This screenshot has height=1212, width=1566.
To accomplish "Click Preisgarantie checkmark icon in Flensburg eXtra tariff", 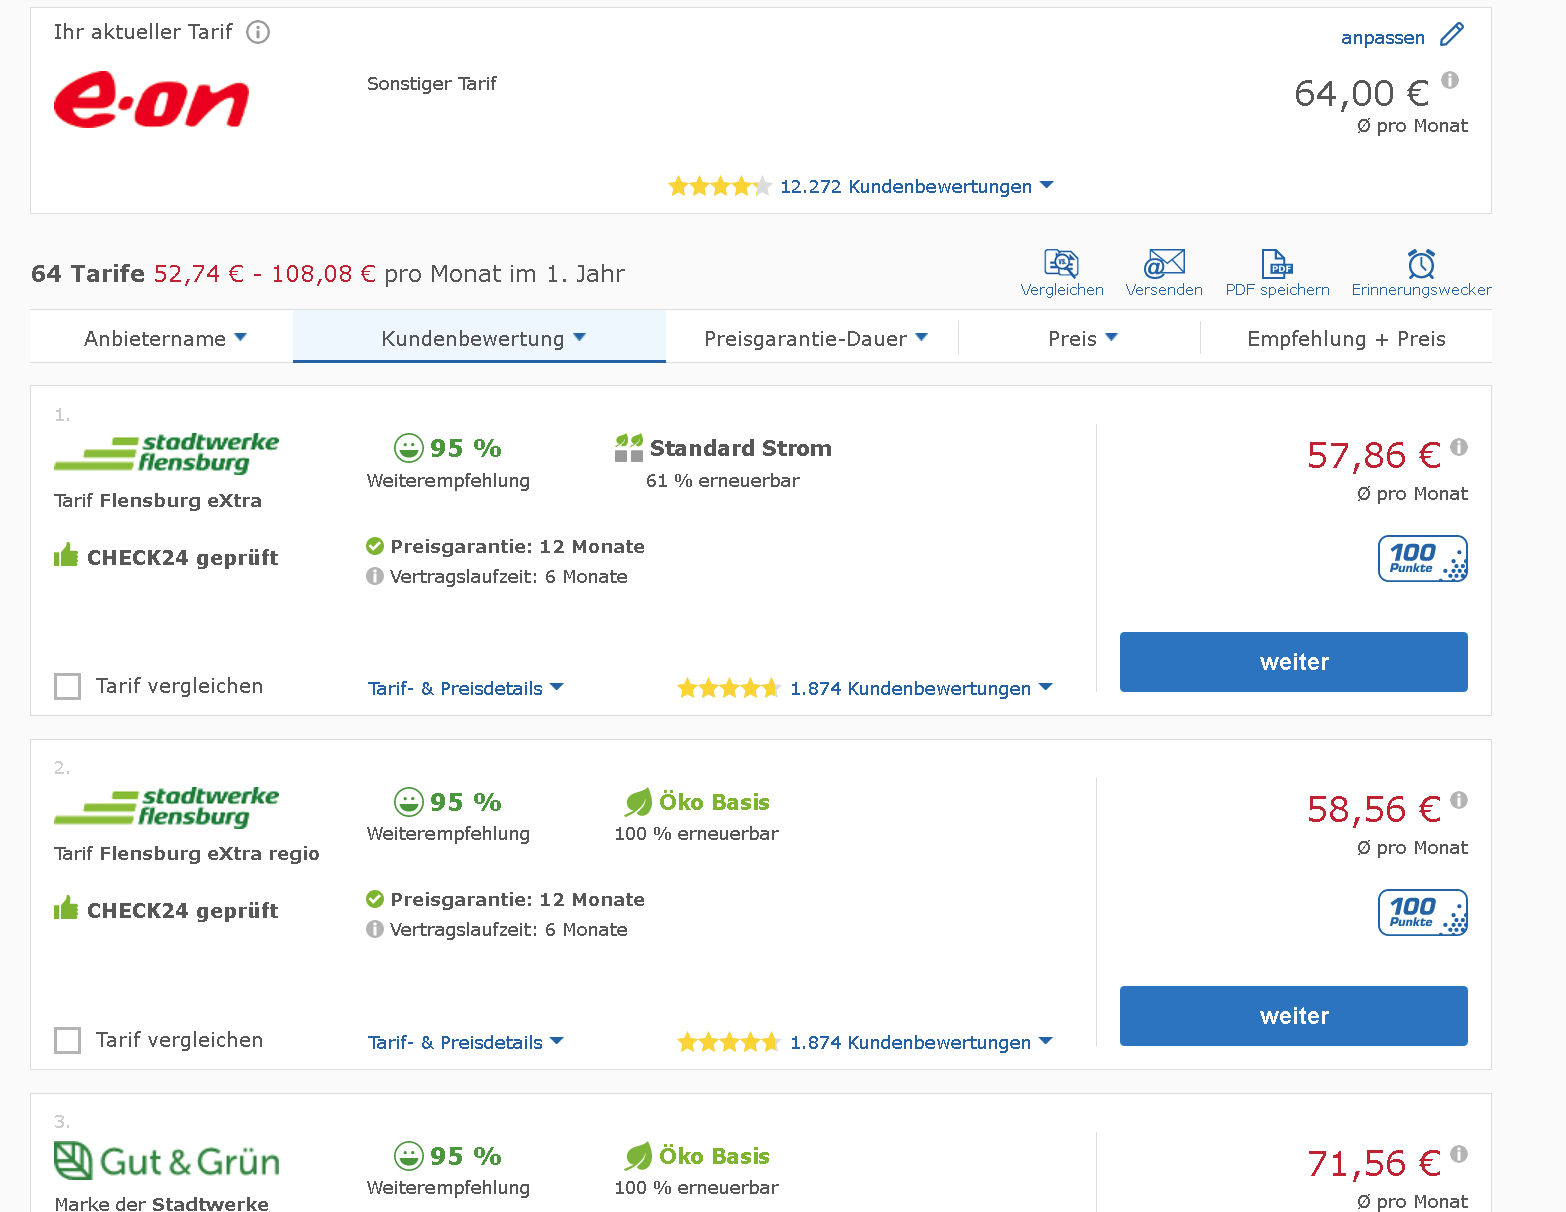I will [x=375, y=546].
